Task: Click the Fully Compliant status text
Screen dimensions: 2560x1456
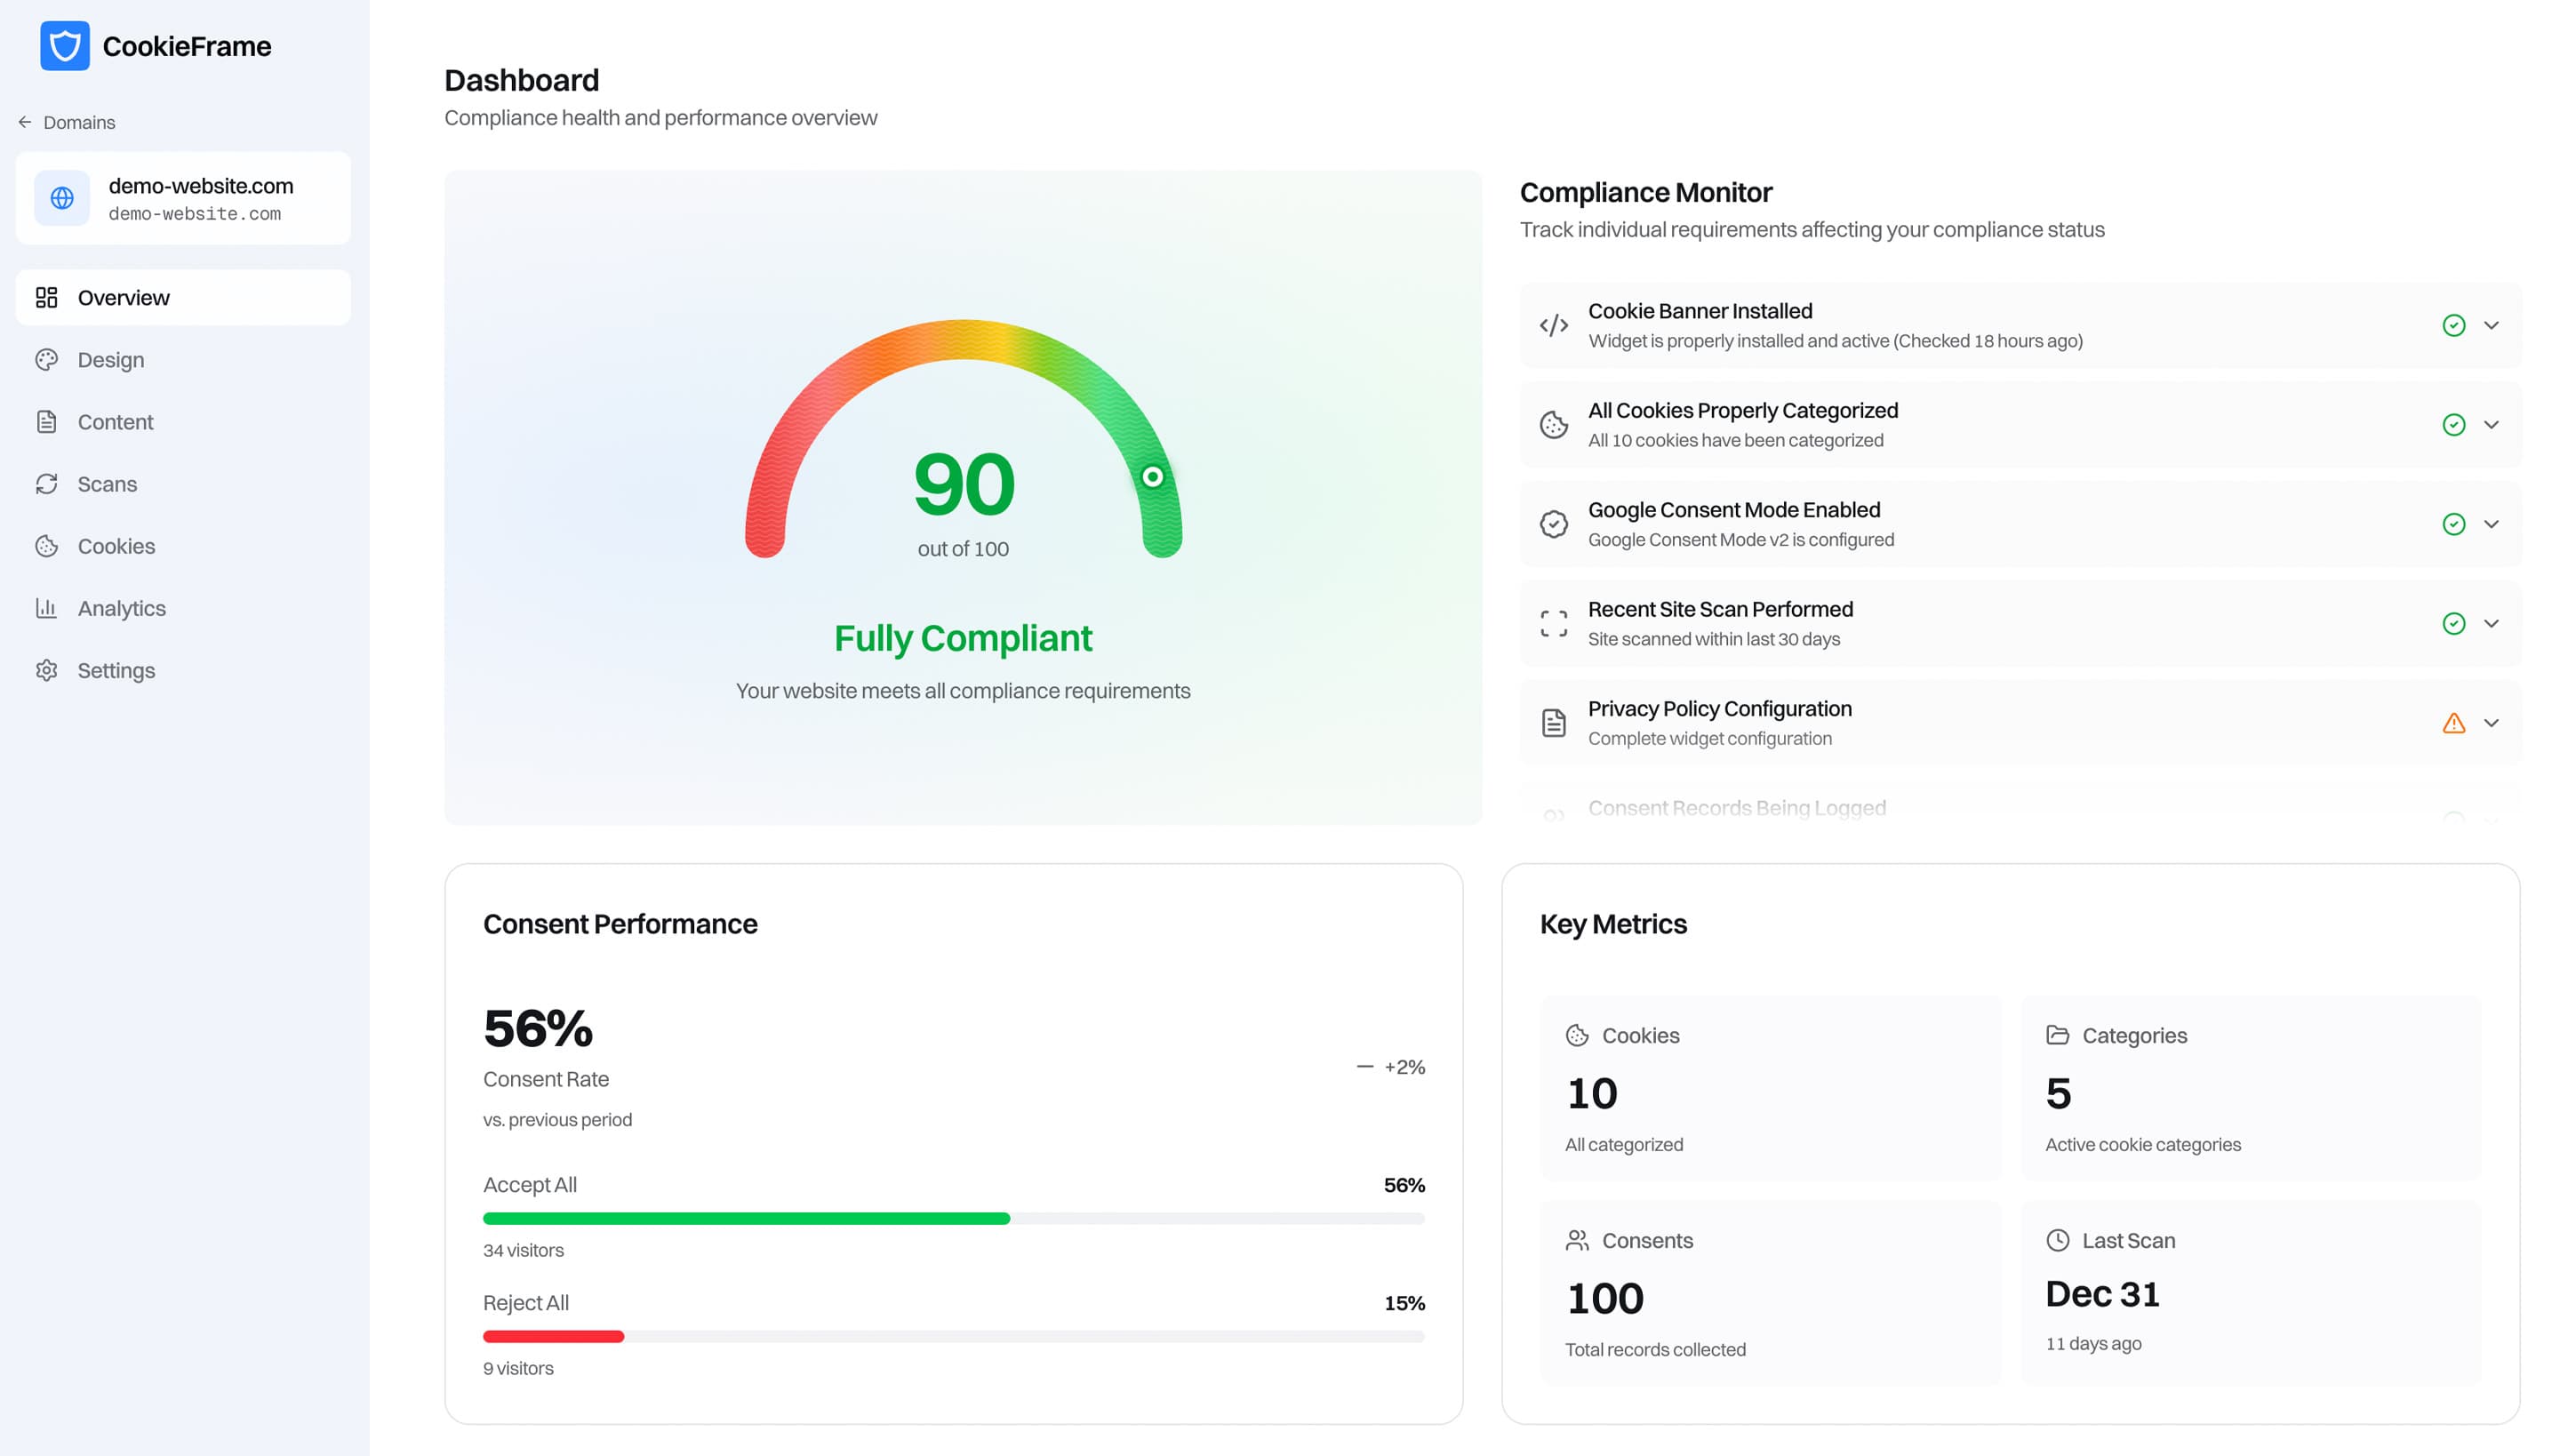Action: click(x=962, y=638)
